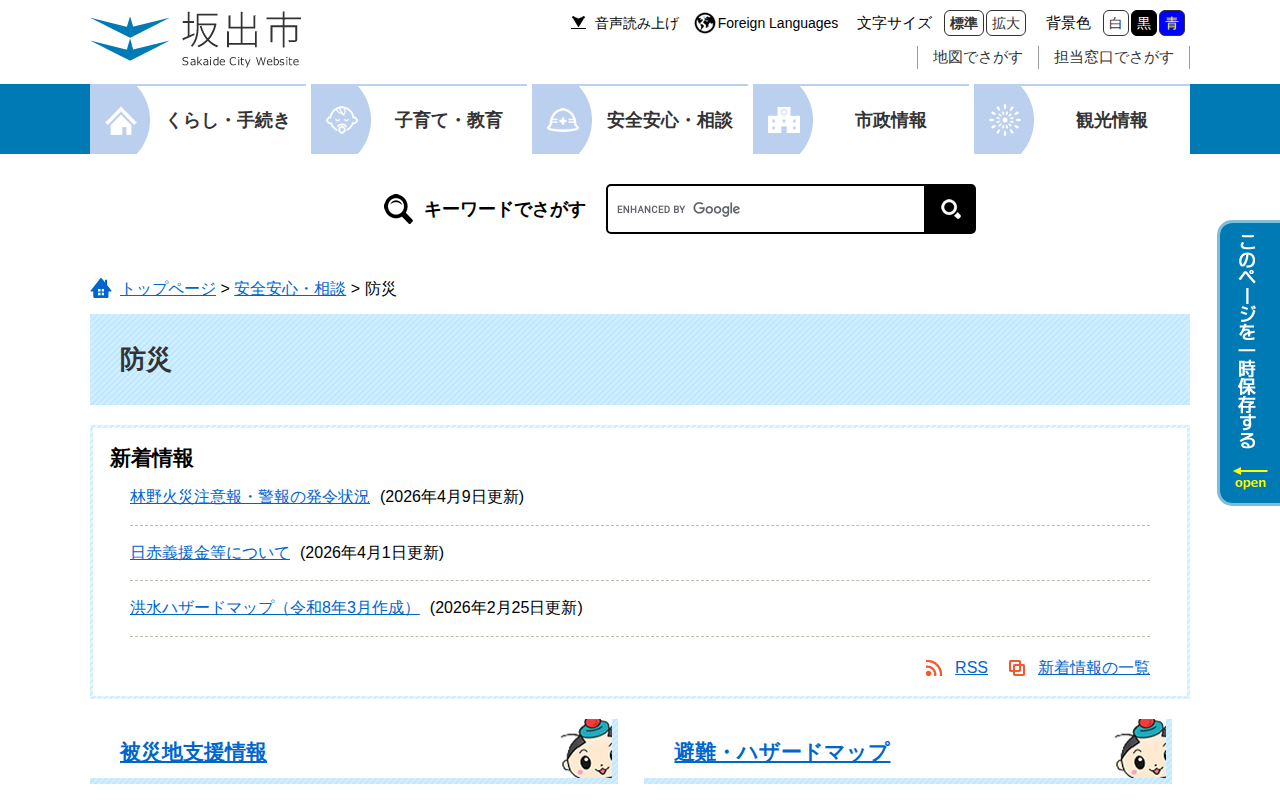Click the 新着情報の一覧 list icon
1280x800 pixels.
pyautogui.click(x=1017, y=668)
